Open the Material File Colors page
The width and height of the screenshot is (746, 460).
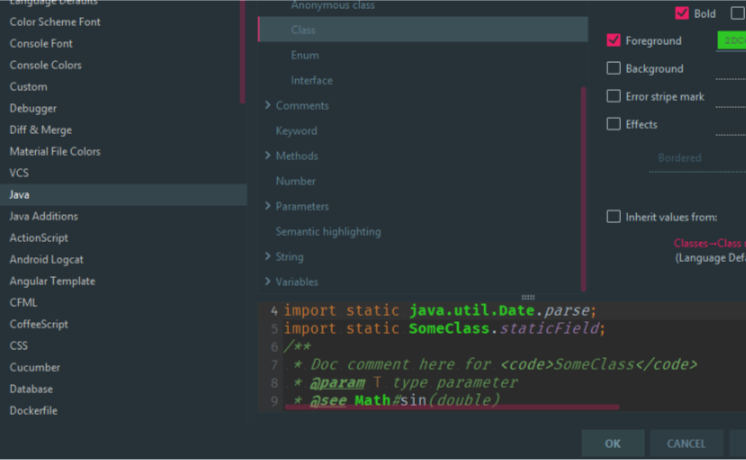55,152
